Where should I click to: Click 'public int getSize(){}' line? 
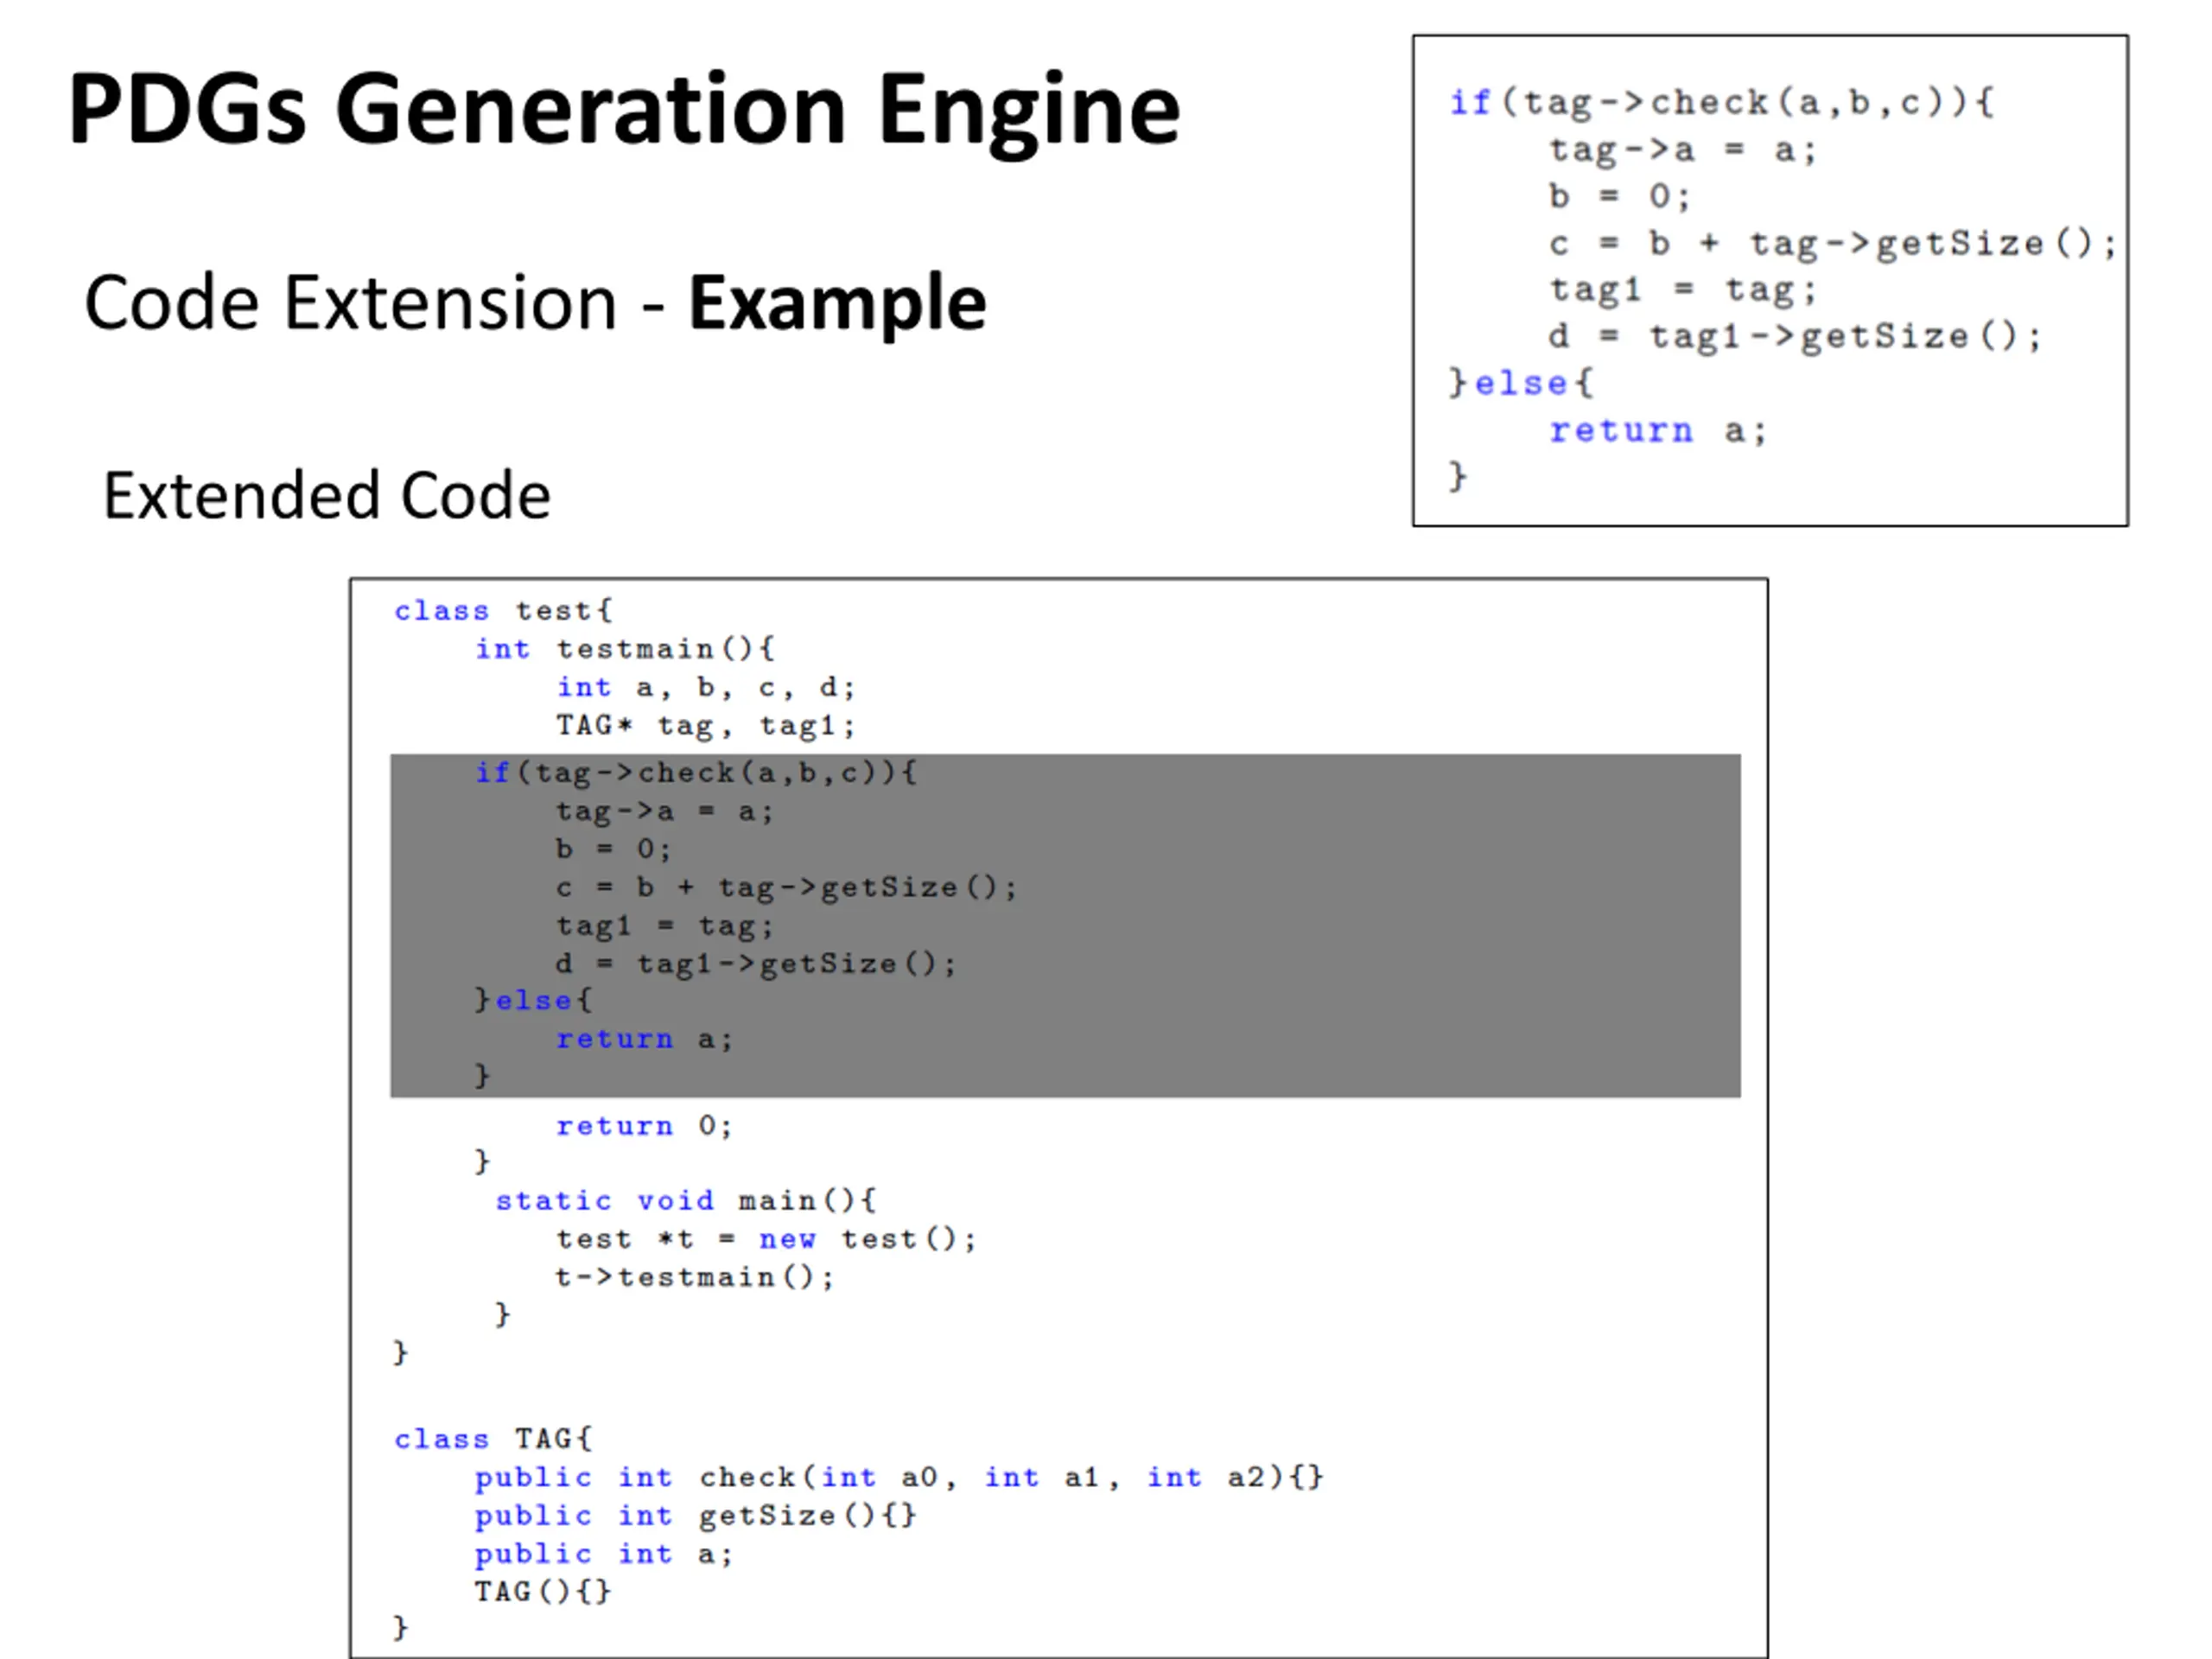pyautogui.click(x=695, y=1516)
